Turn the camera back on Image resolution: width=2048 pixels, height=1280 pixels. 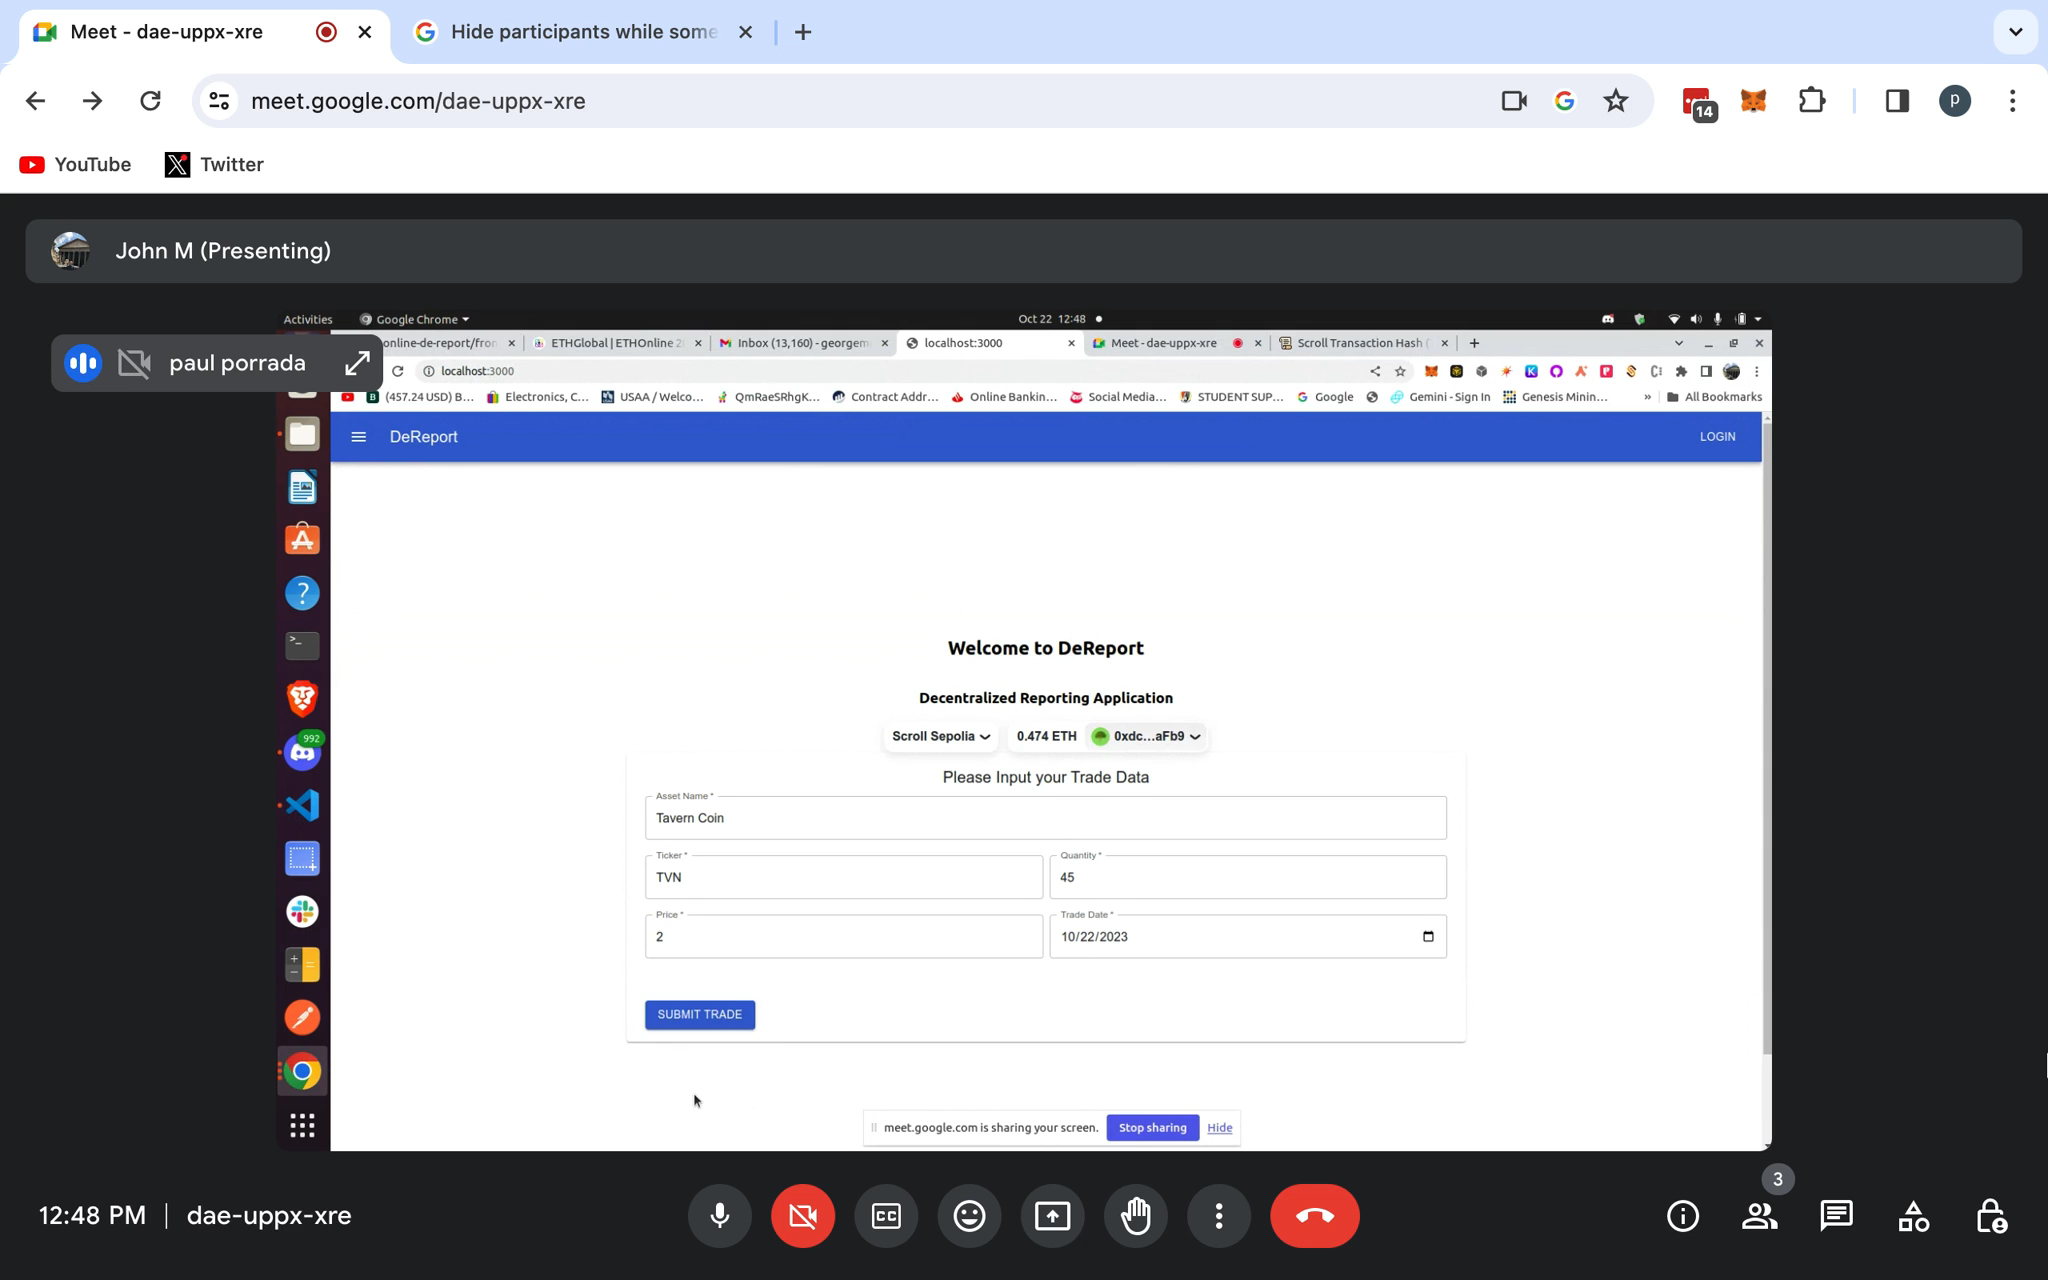point(802,1216)
